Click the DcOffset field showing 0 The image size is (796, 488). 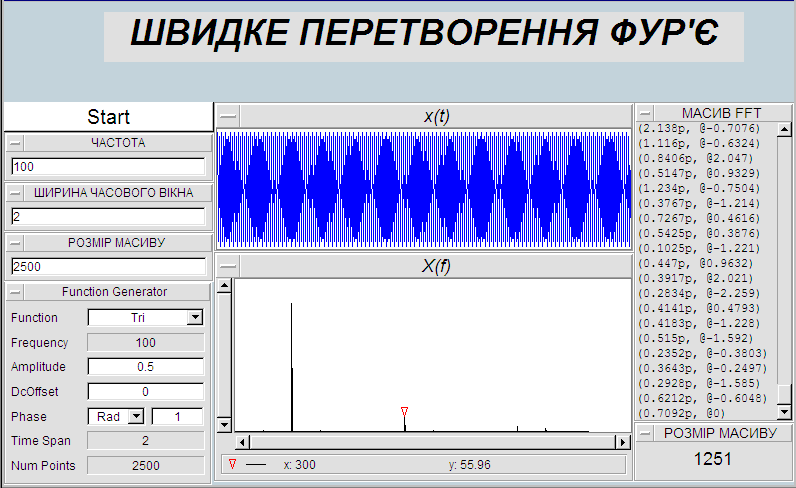pos(146,392)
